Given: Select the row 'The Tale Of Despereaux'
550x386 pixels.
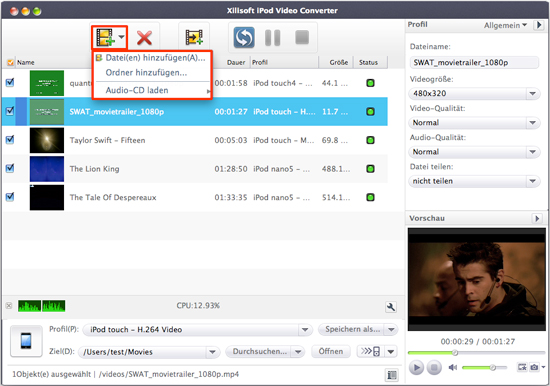Looking at the screenshot, I should (195, 197).
